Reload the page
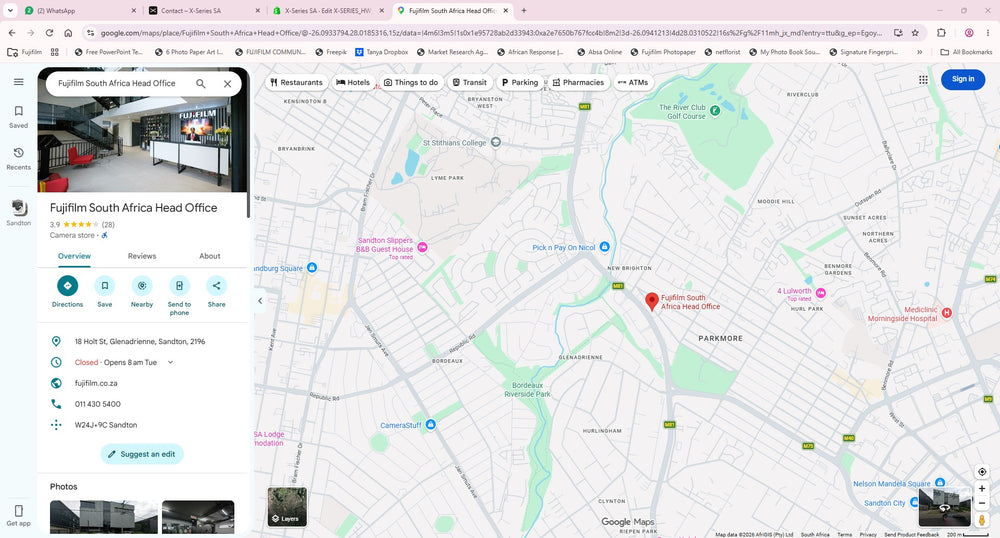Image resolution: width=1000 pixels, height=538 pixels. 49,33
